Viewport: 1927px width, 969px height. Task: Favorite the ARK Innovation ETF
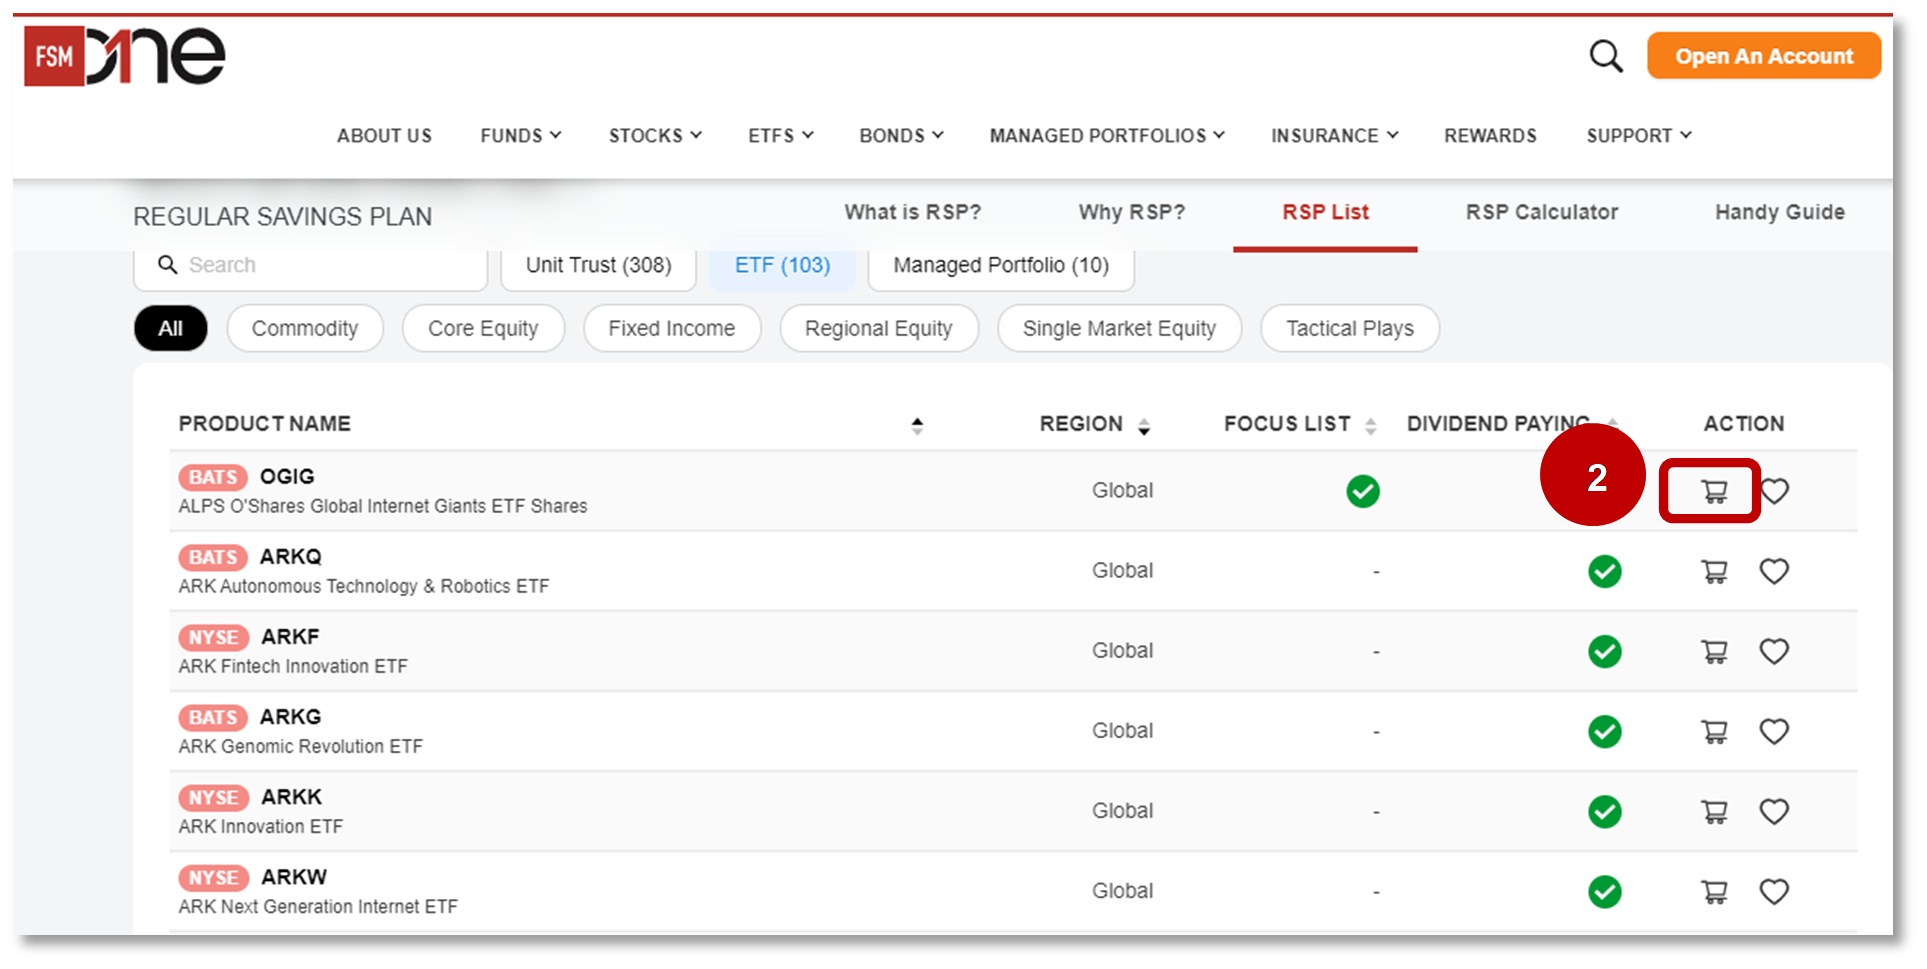click(1775, 811)
